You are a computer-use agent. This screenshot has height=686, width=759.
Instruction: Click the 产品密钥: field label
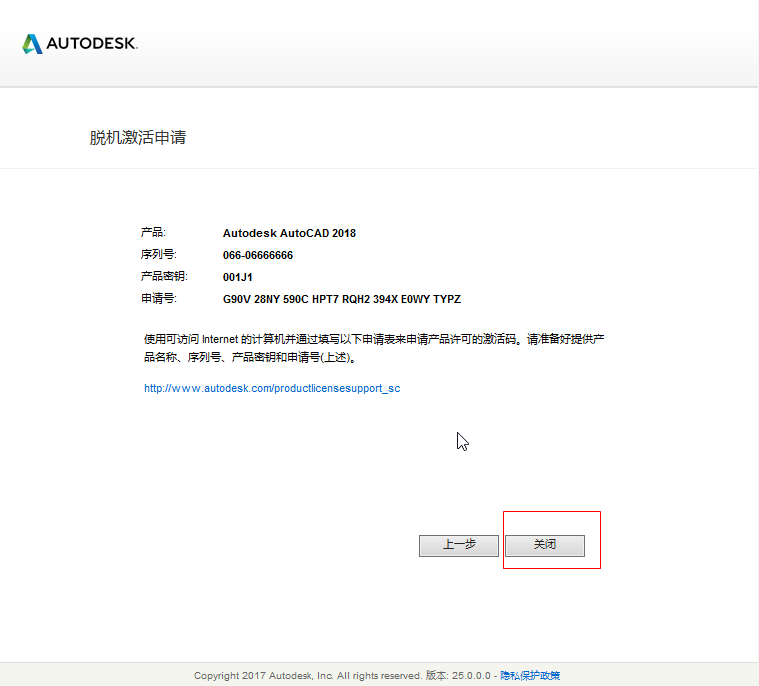164,277
